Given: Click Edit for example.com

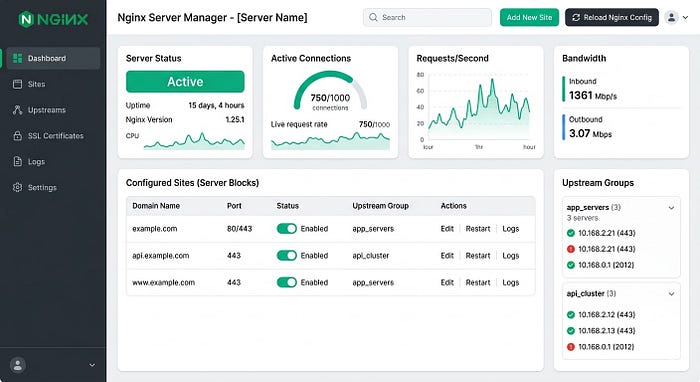Looking at the screenshot, I should click(447, 228).
